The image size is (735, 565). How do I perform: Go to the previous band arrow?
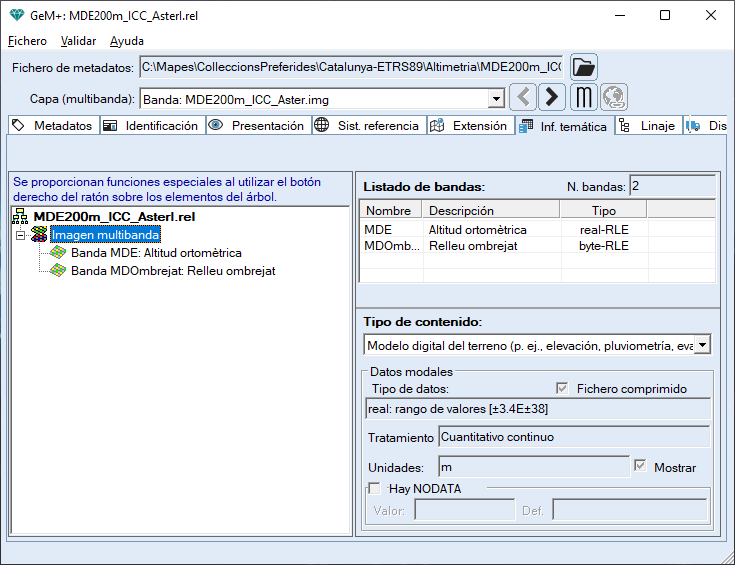point(523,98)
